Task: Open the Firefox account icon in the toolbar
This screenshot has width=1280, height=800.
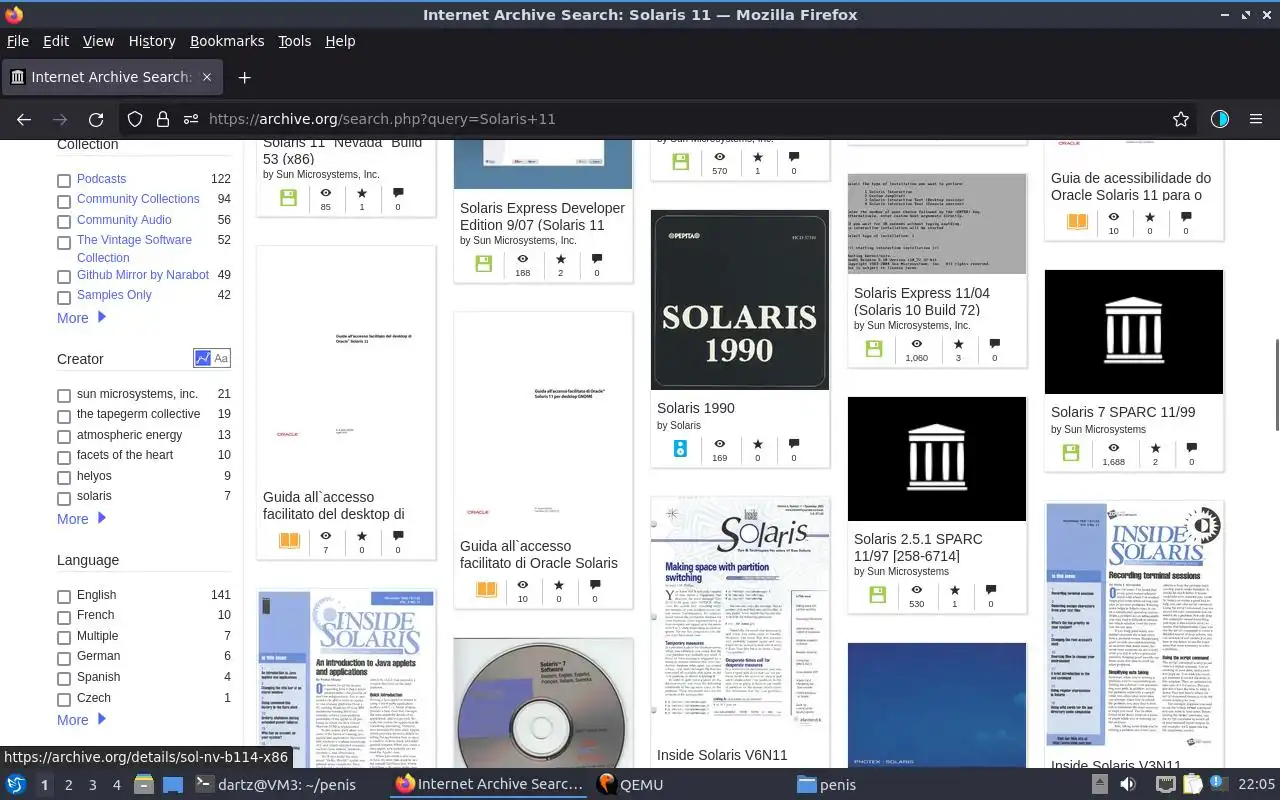Action: [x=1219, y=119]
